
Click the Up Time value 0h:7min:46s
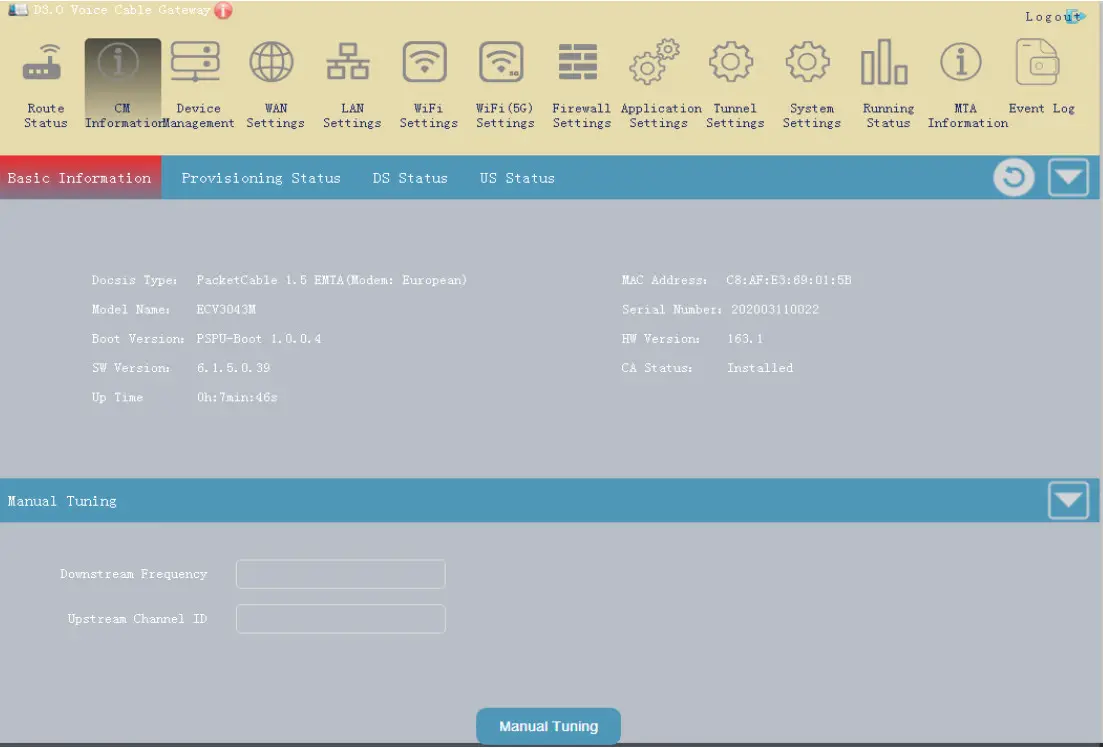237,398
